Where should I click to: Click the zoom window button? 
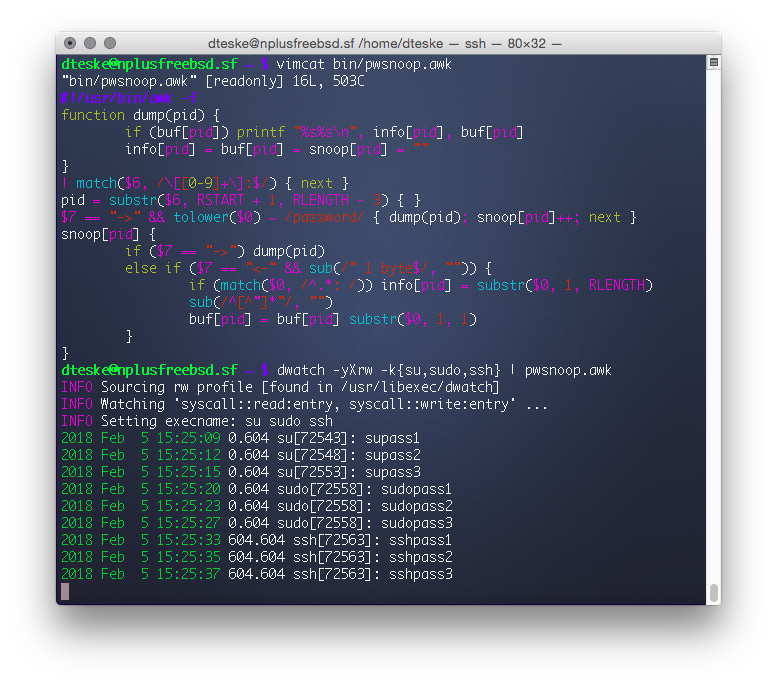pyautogui.click(x=110, y=43)
